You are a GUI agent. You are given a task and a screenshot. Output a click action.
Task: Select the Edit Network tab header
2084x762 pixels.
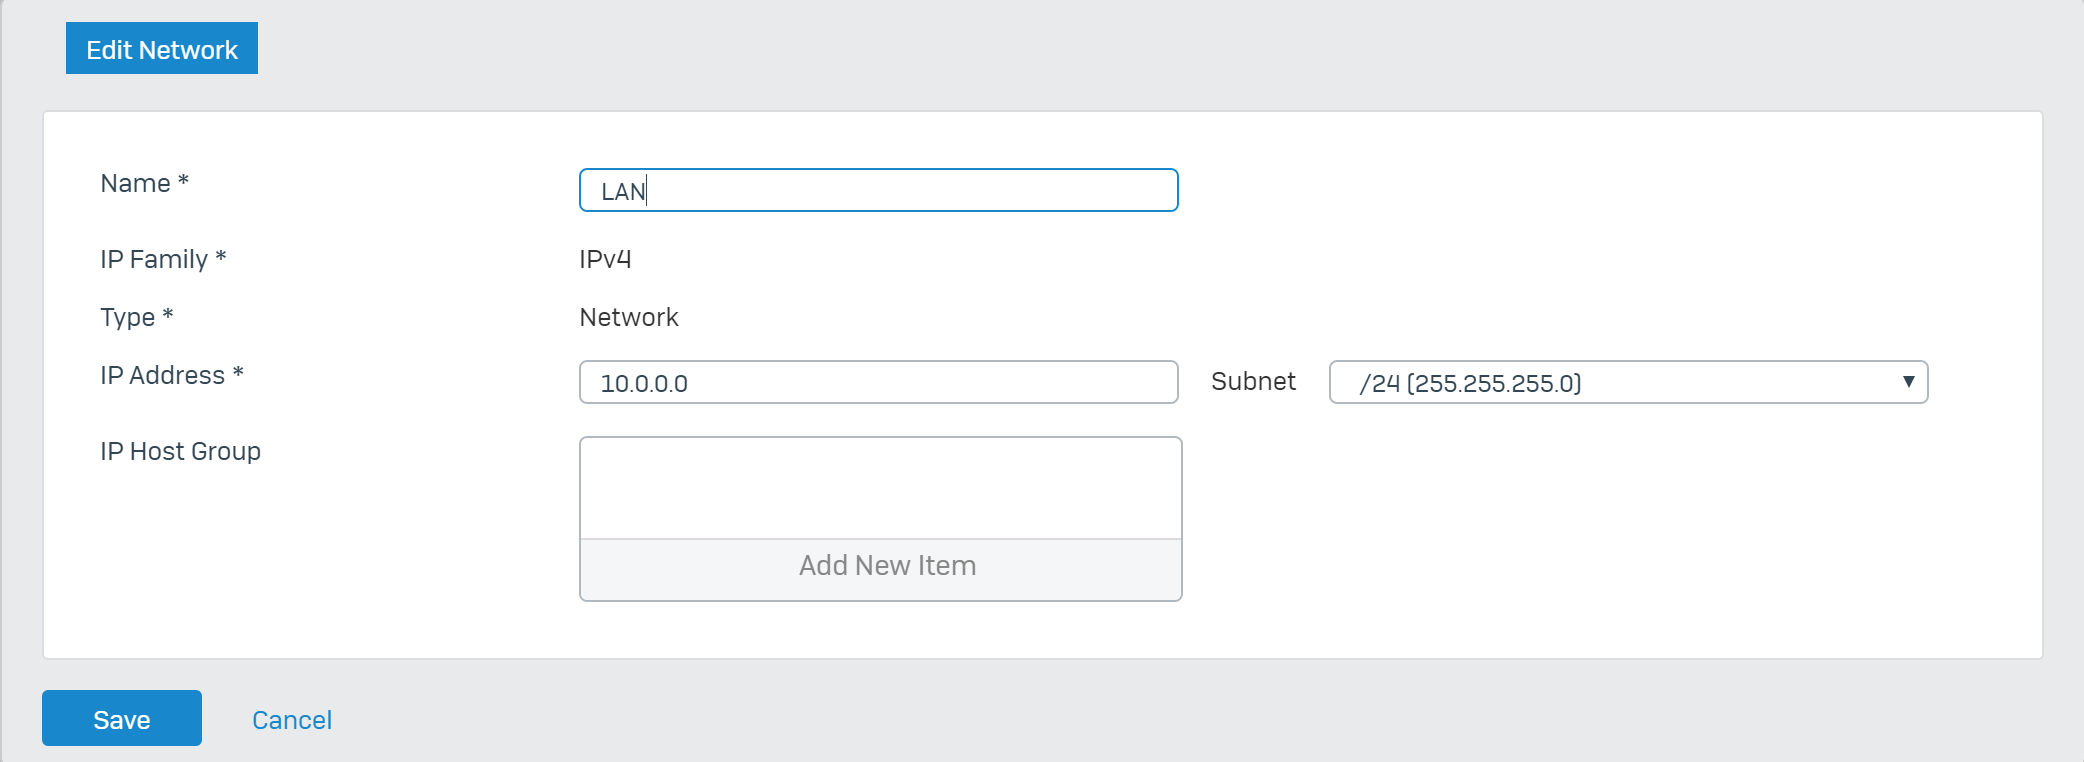click(x=162, y=48)
